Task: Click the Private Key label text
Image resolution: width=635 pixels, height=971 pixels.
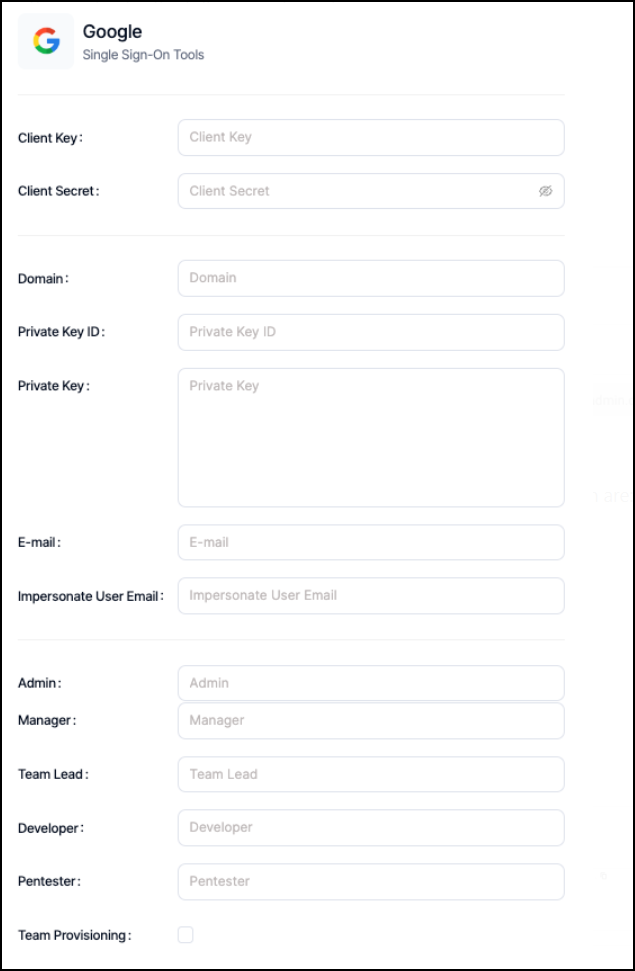Action: [53, 385]
